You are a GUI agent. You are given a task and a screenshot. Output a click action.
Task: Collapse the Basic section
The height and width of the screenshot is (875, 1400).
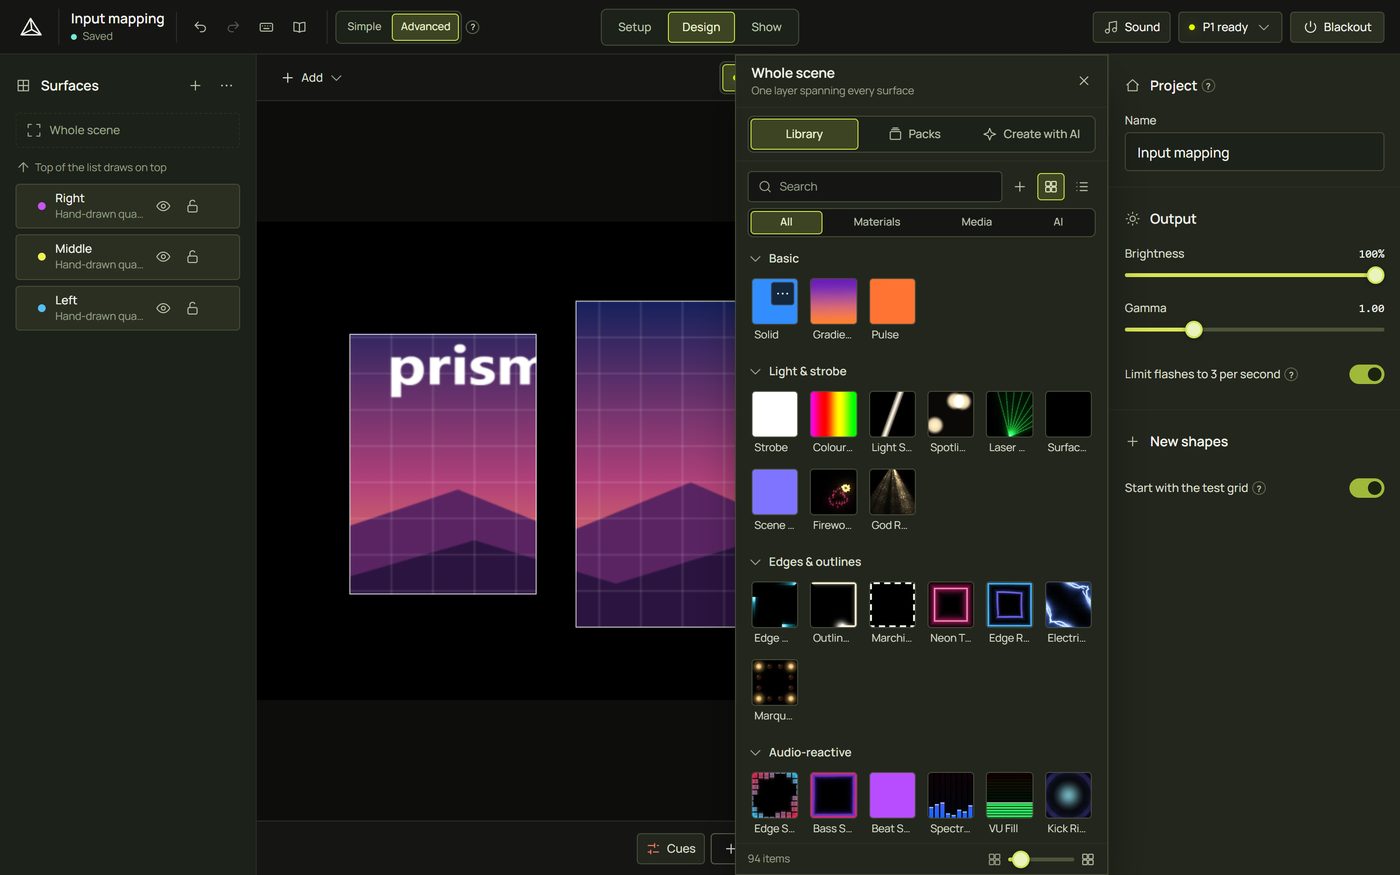click(755, 259)
